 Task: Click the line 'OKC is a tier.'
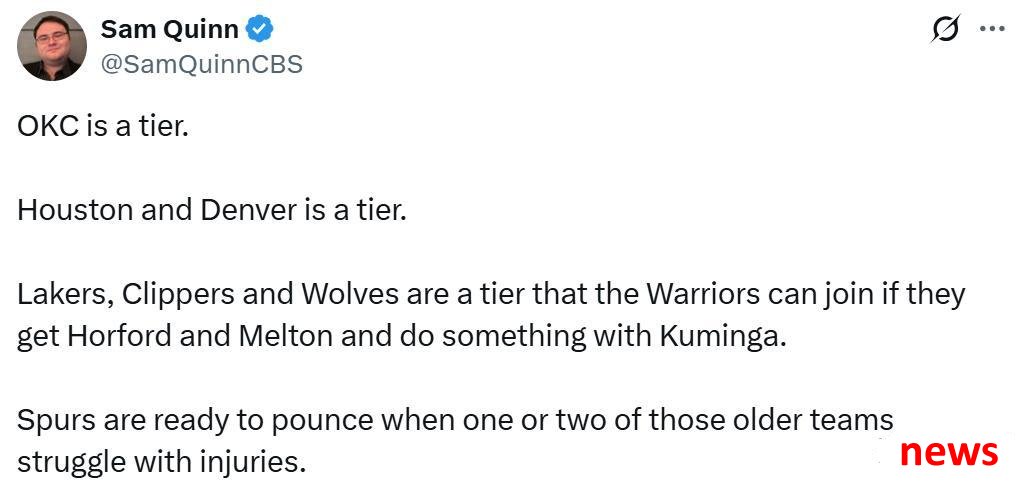tap(103, 127)
